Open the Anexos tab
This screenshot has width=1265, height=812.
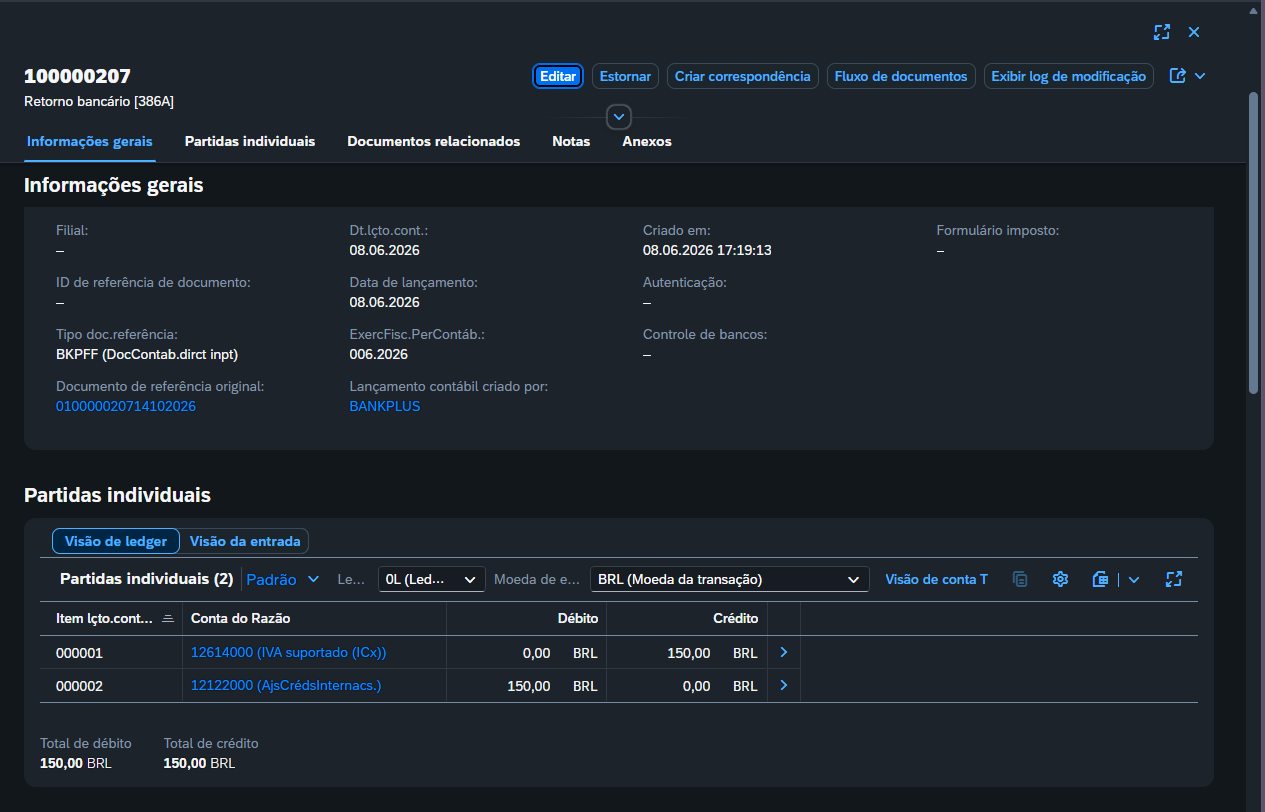pyautogui.click(x=647, y=142)
